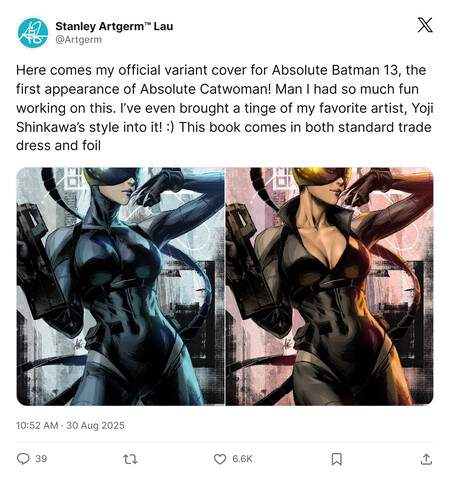Repost this tweet via retweet icon
Screen dimensions: 450x482
[130, 459]
